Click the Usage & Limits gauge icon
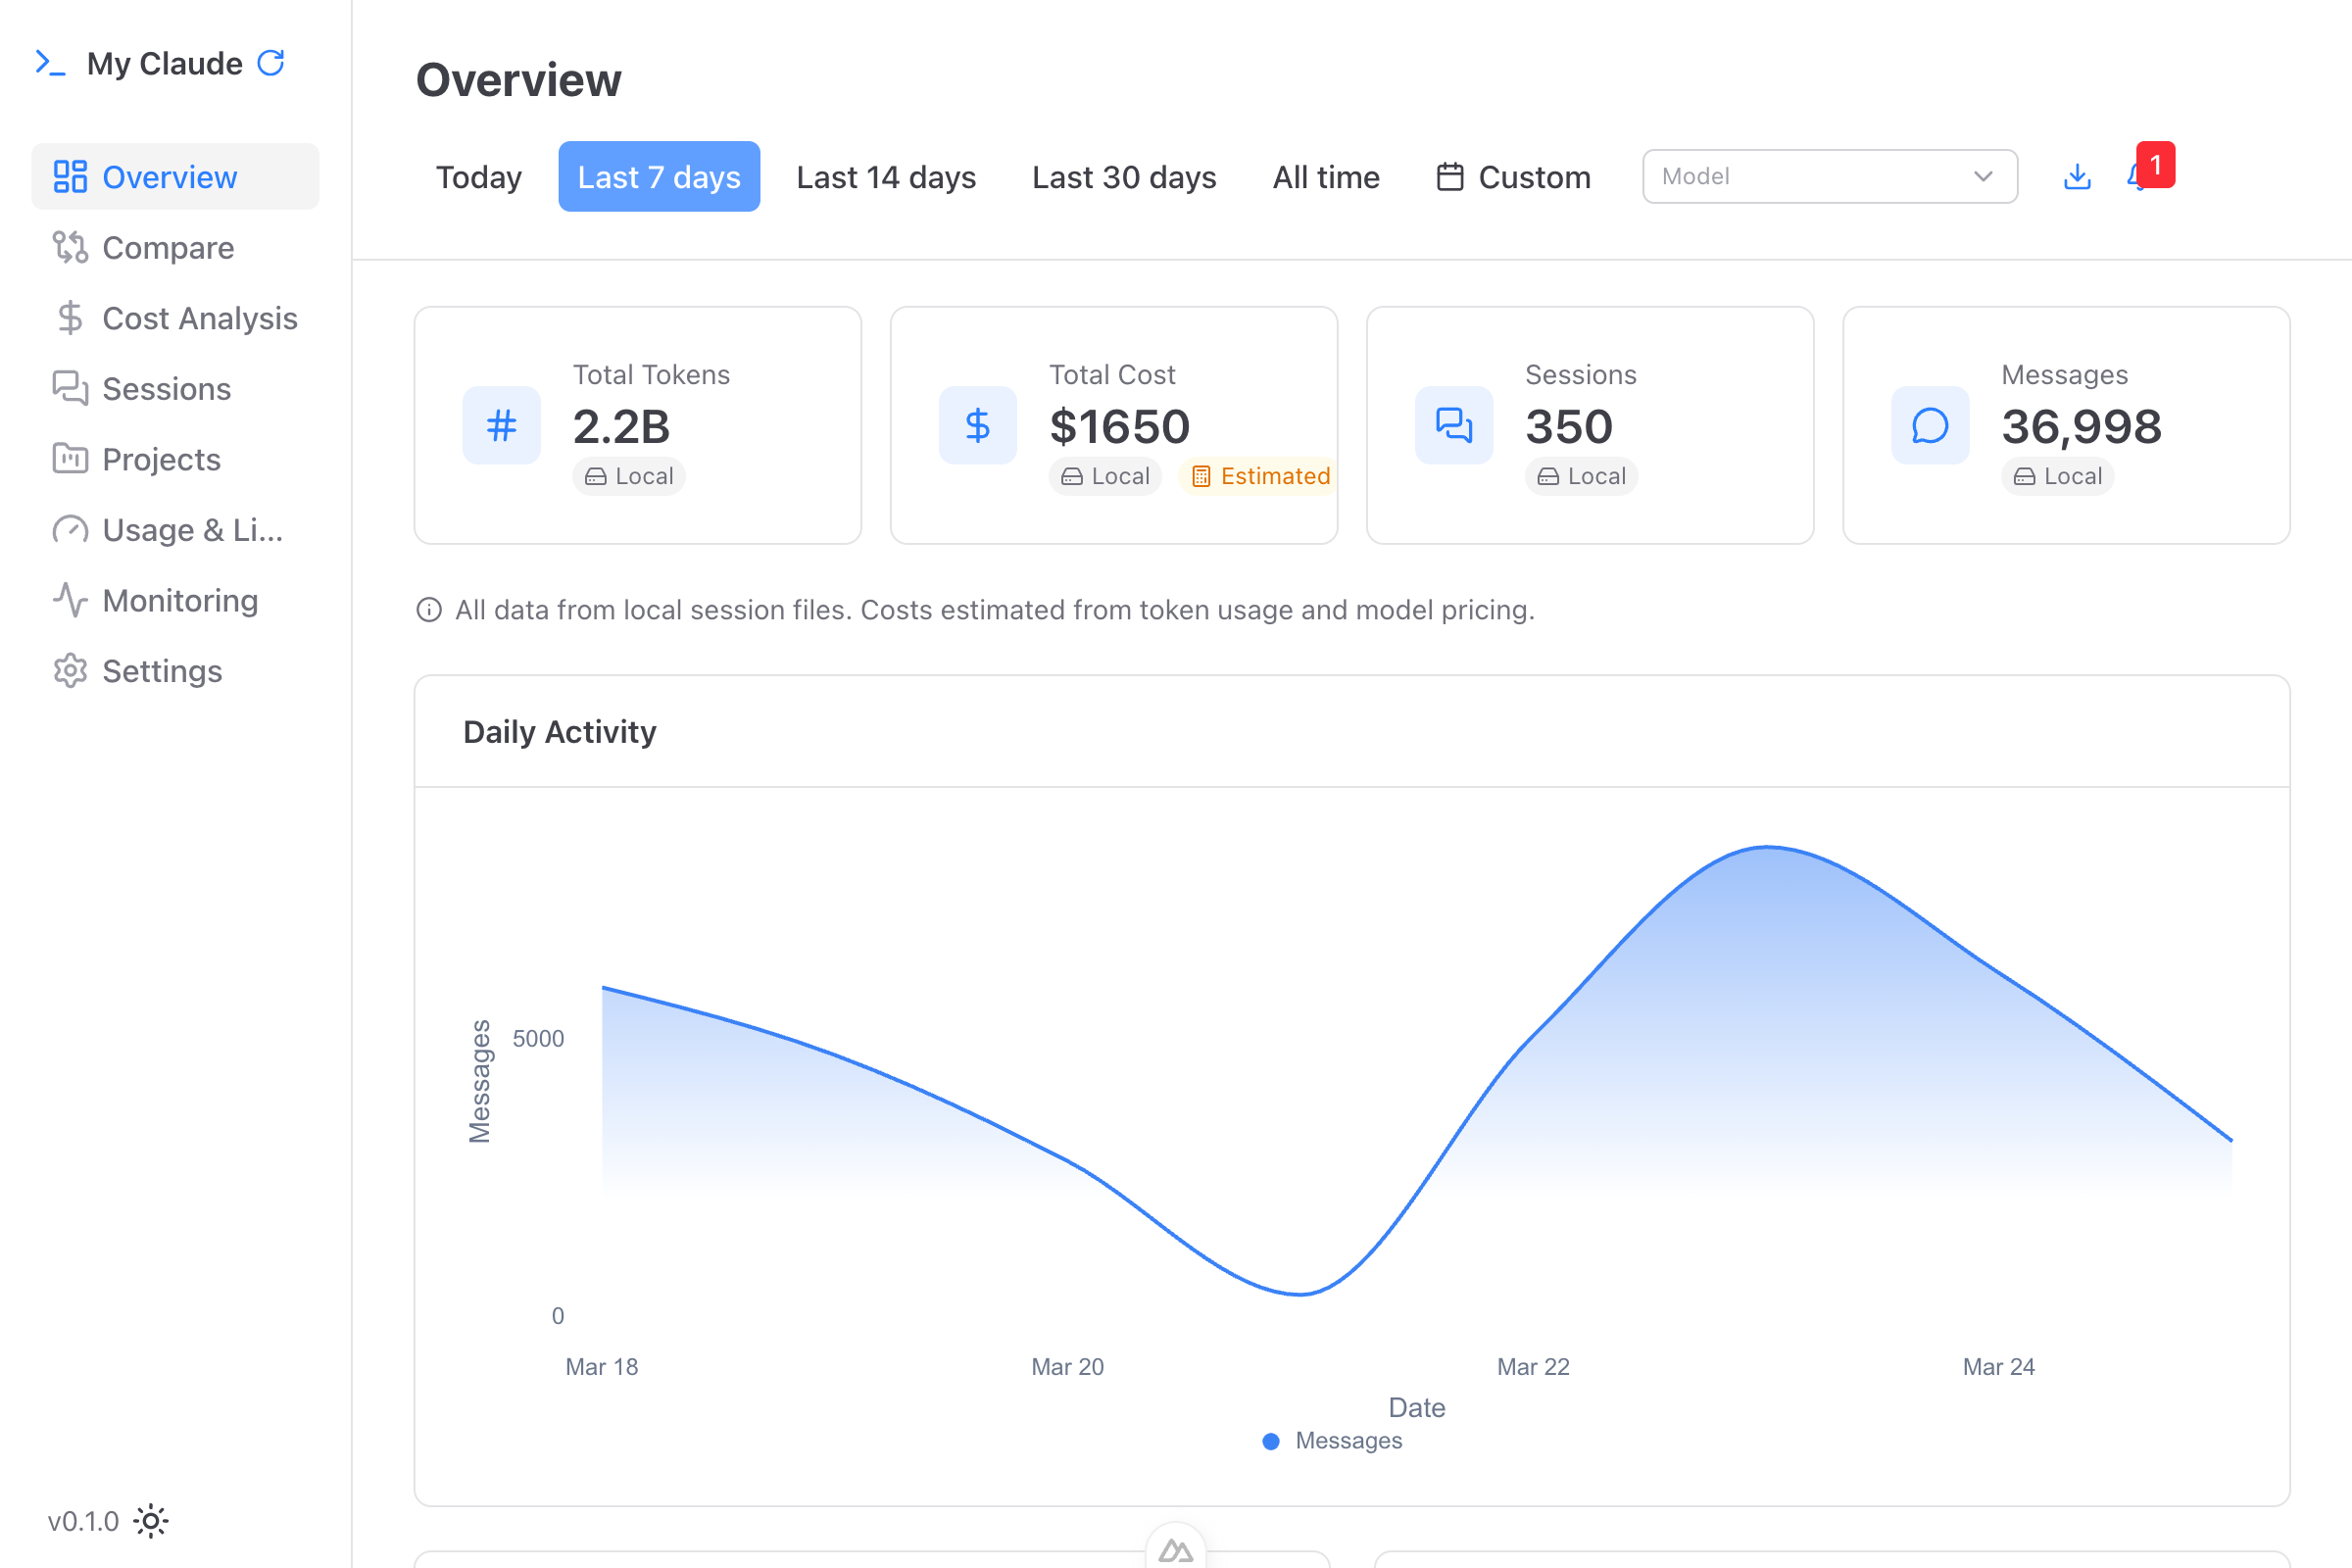This screenshot has height=1568, width=2352. point(70,529)
